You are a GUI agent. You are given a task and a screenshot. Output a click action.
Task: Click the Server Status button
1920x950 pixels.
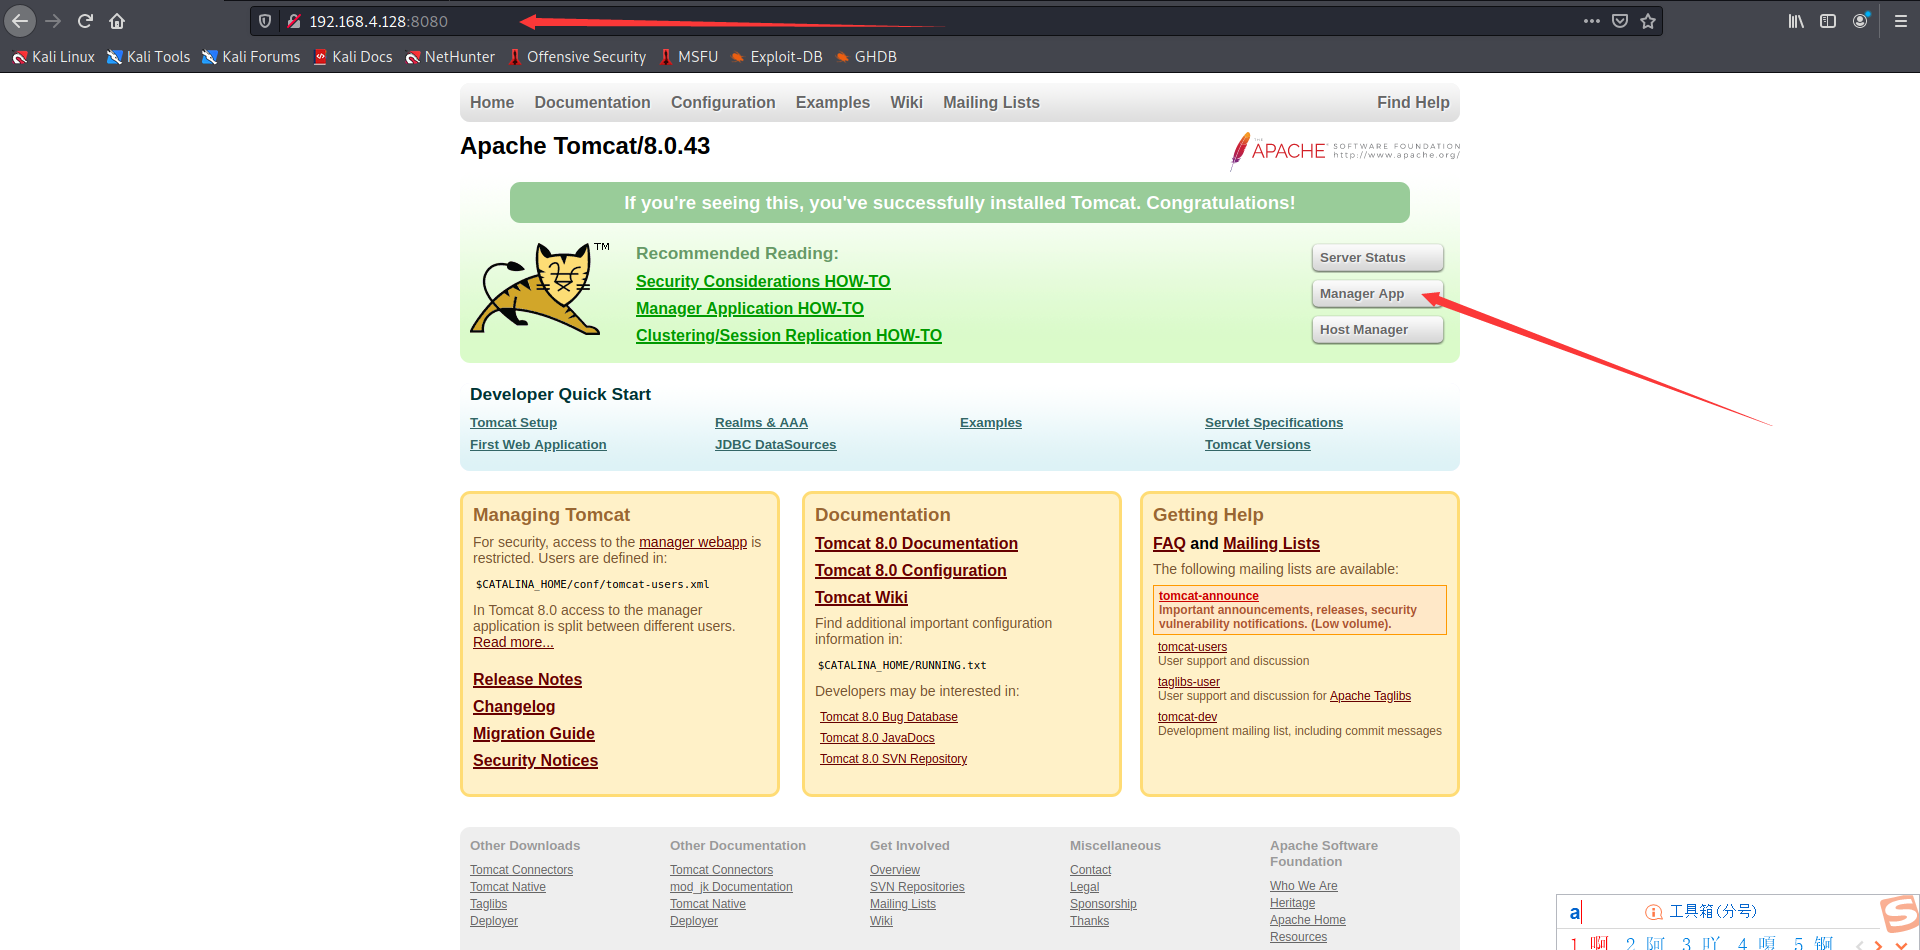[x=1377, y=258]
